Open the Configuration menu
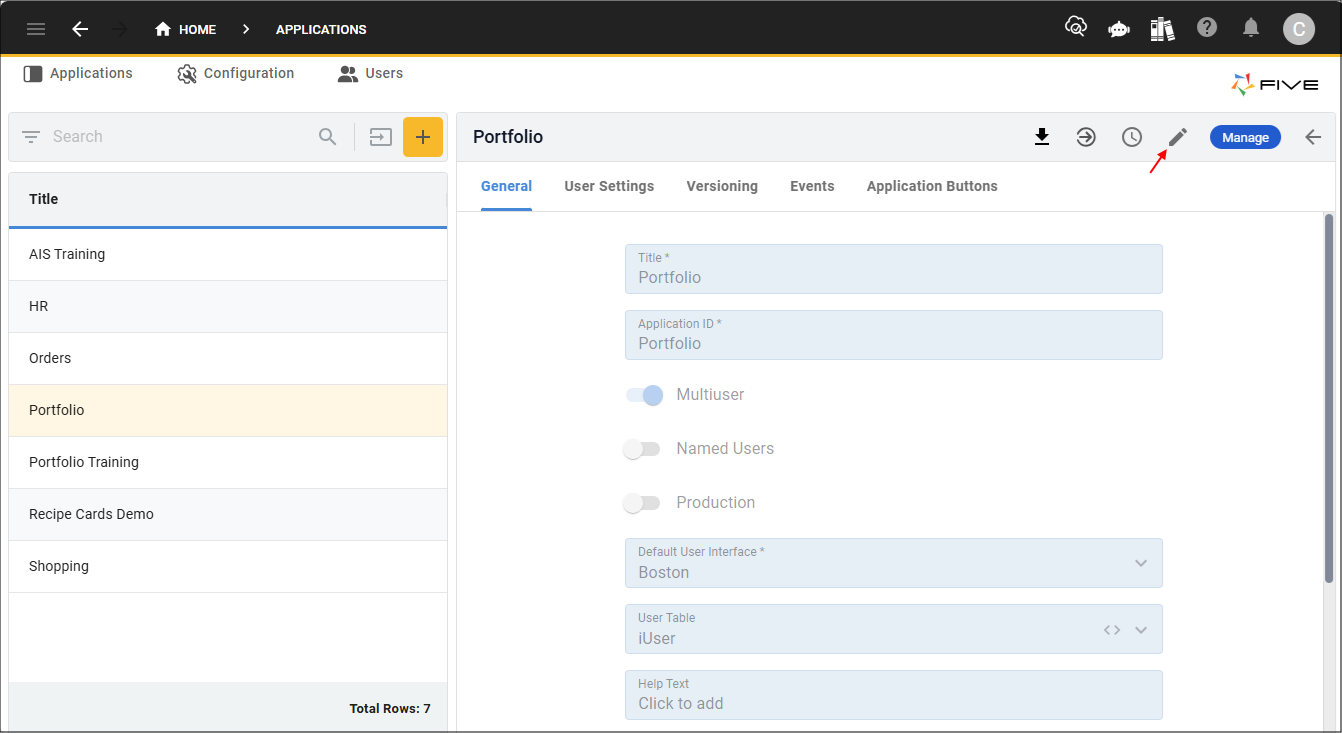This screenshot has height=733, width=1342. click(236, 73)
